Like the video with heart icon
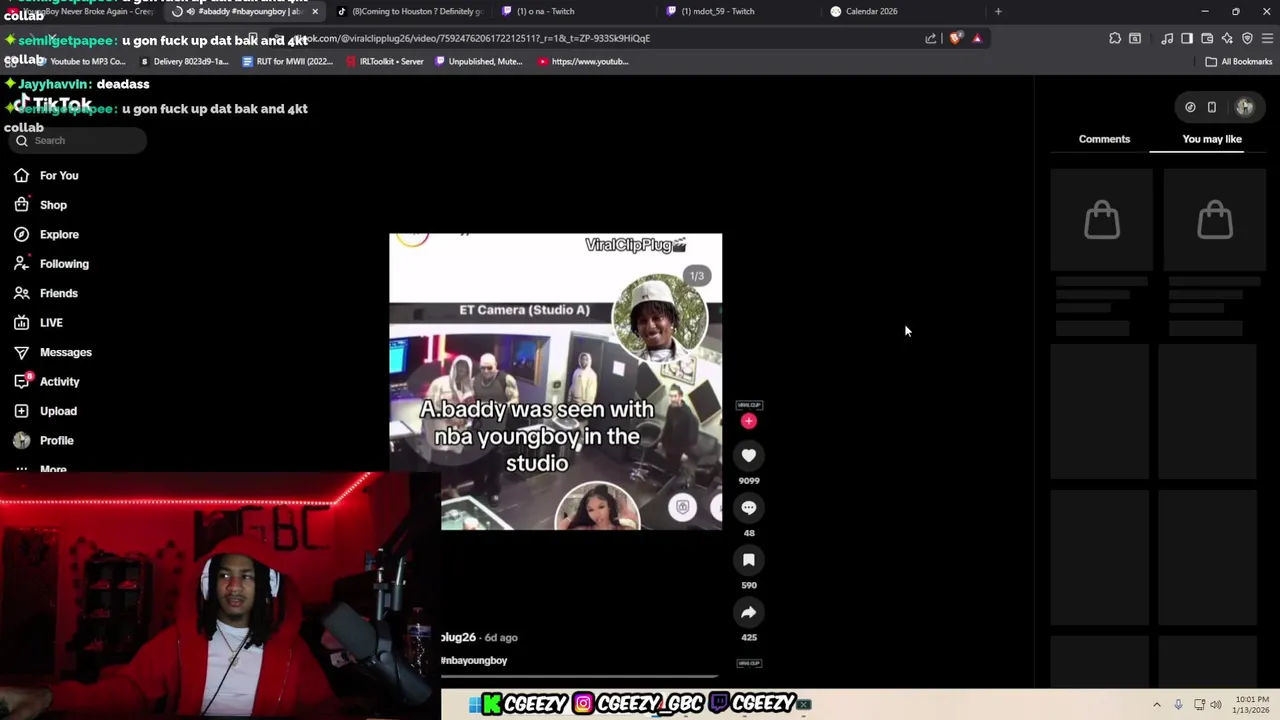 point(748,456)
